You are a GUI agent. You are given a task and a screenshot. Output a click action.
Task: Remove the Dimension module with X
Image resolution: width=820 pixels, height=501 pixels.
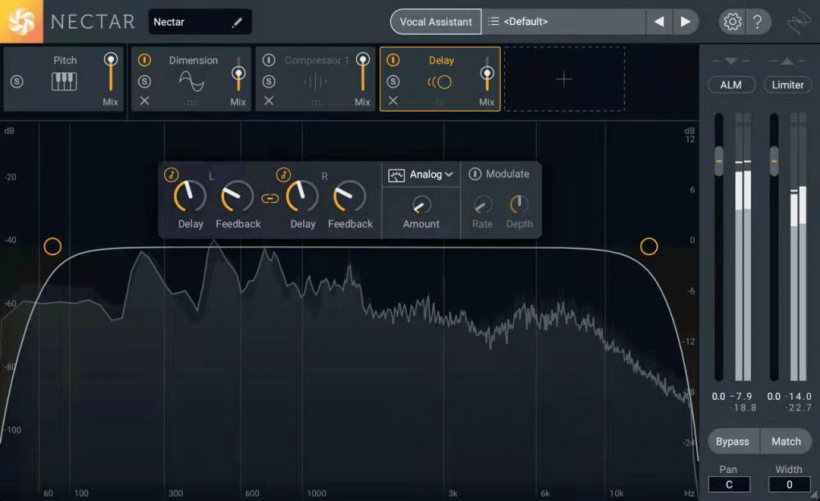tap(144, 101)
